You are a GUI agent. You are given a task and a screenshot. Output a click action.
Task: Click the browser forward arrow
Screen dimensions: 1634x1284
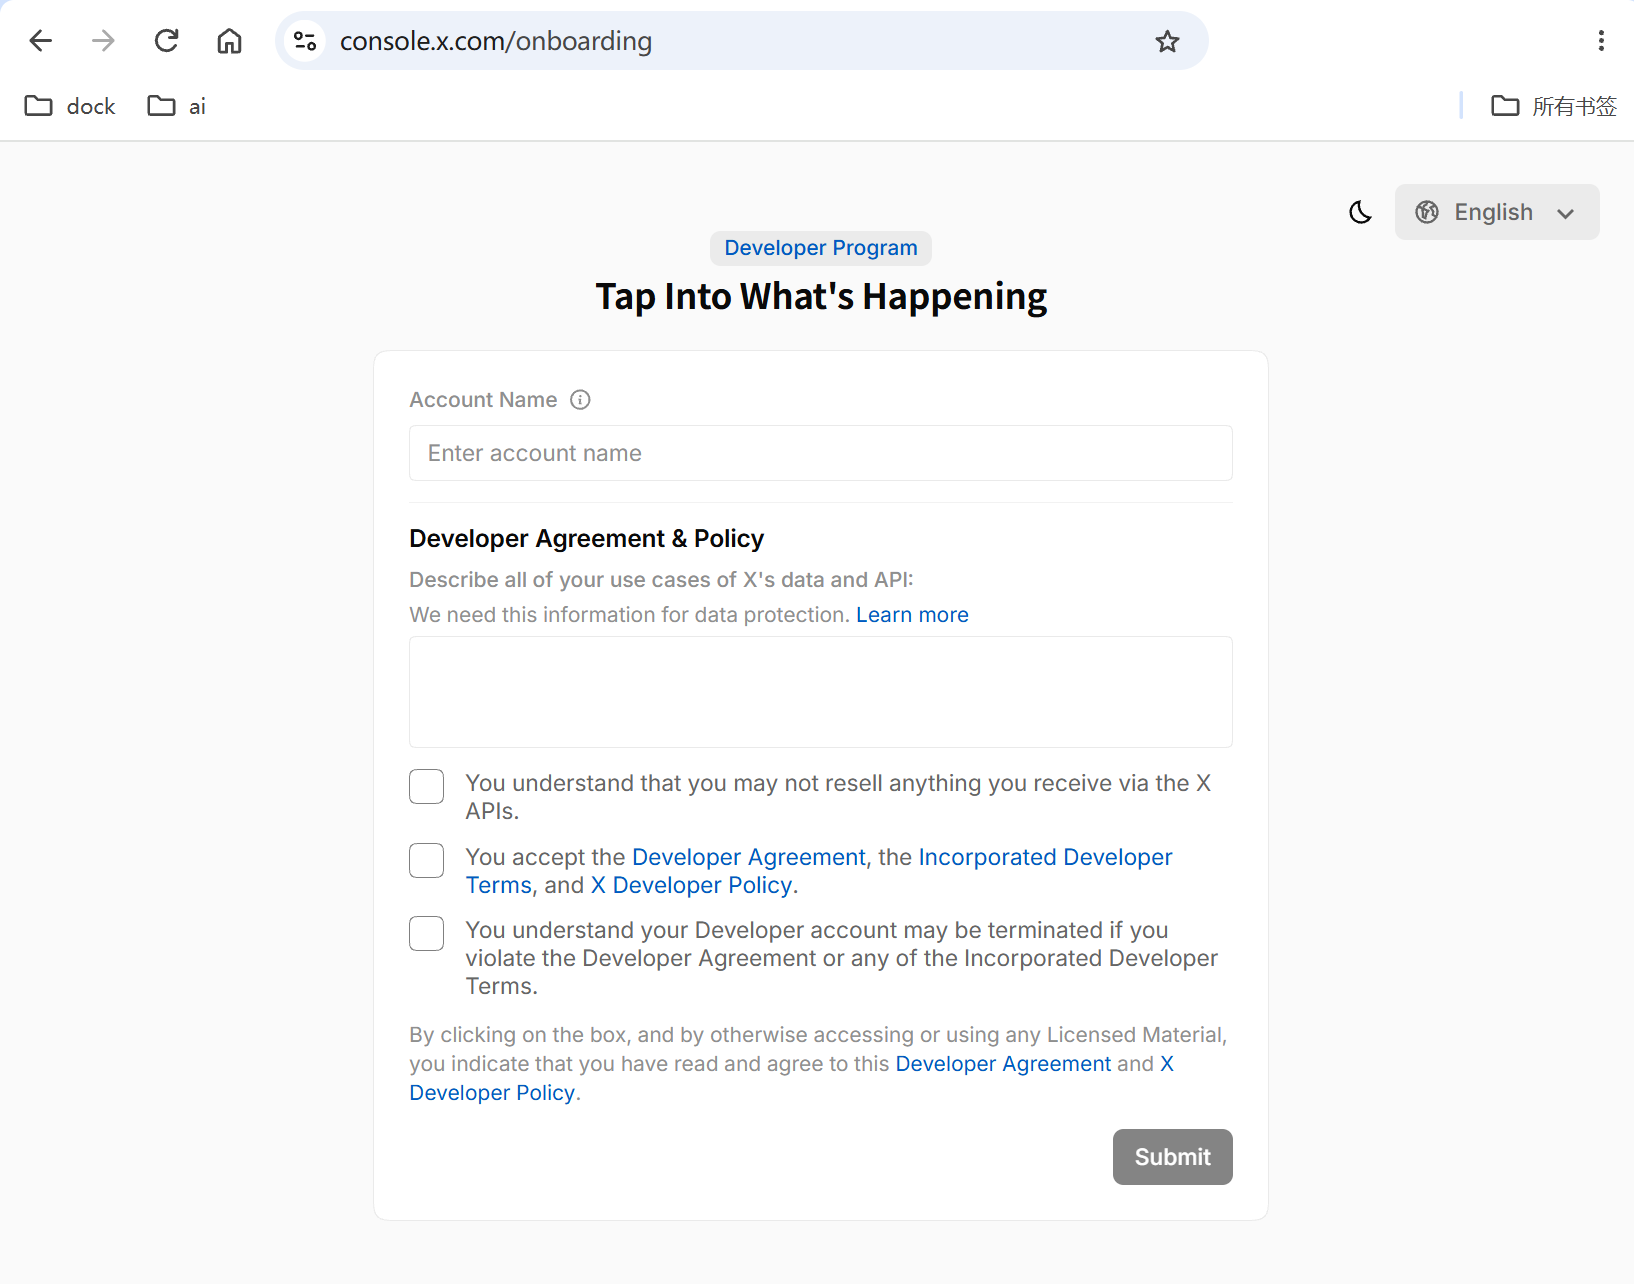click(x=103, y=41)
